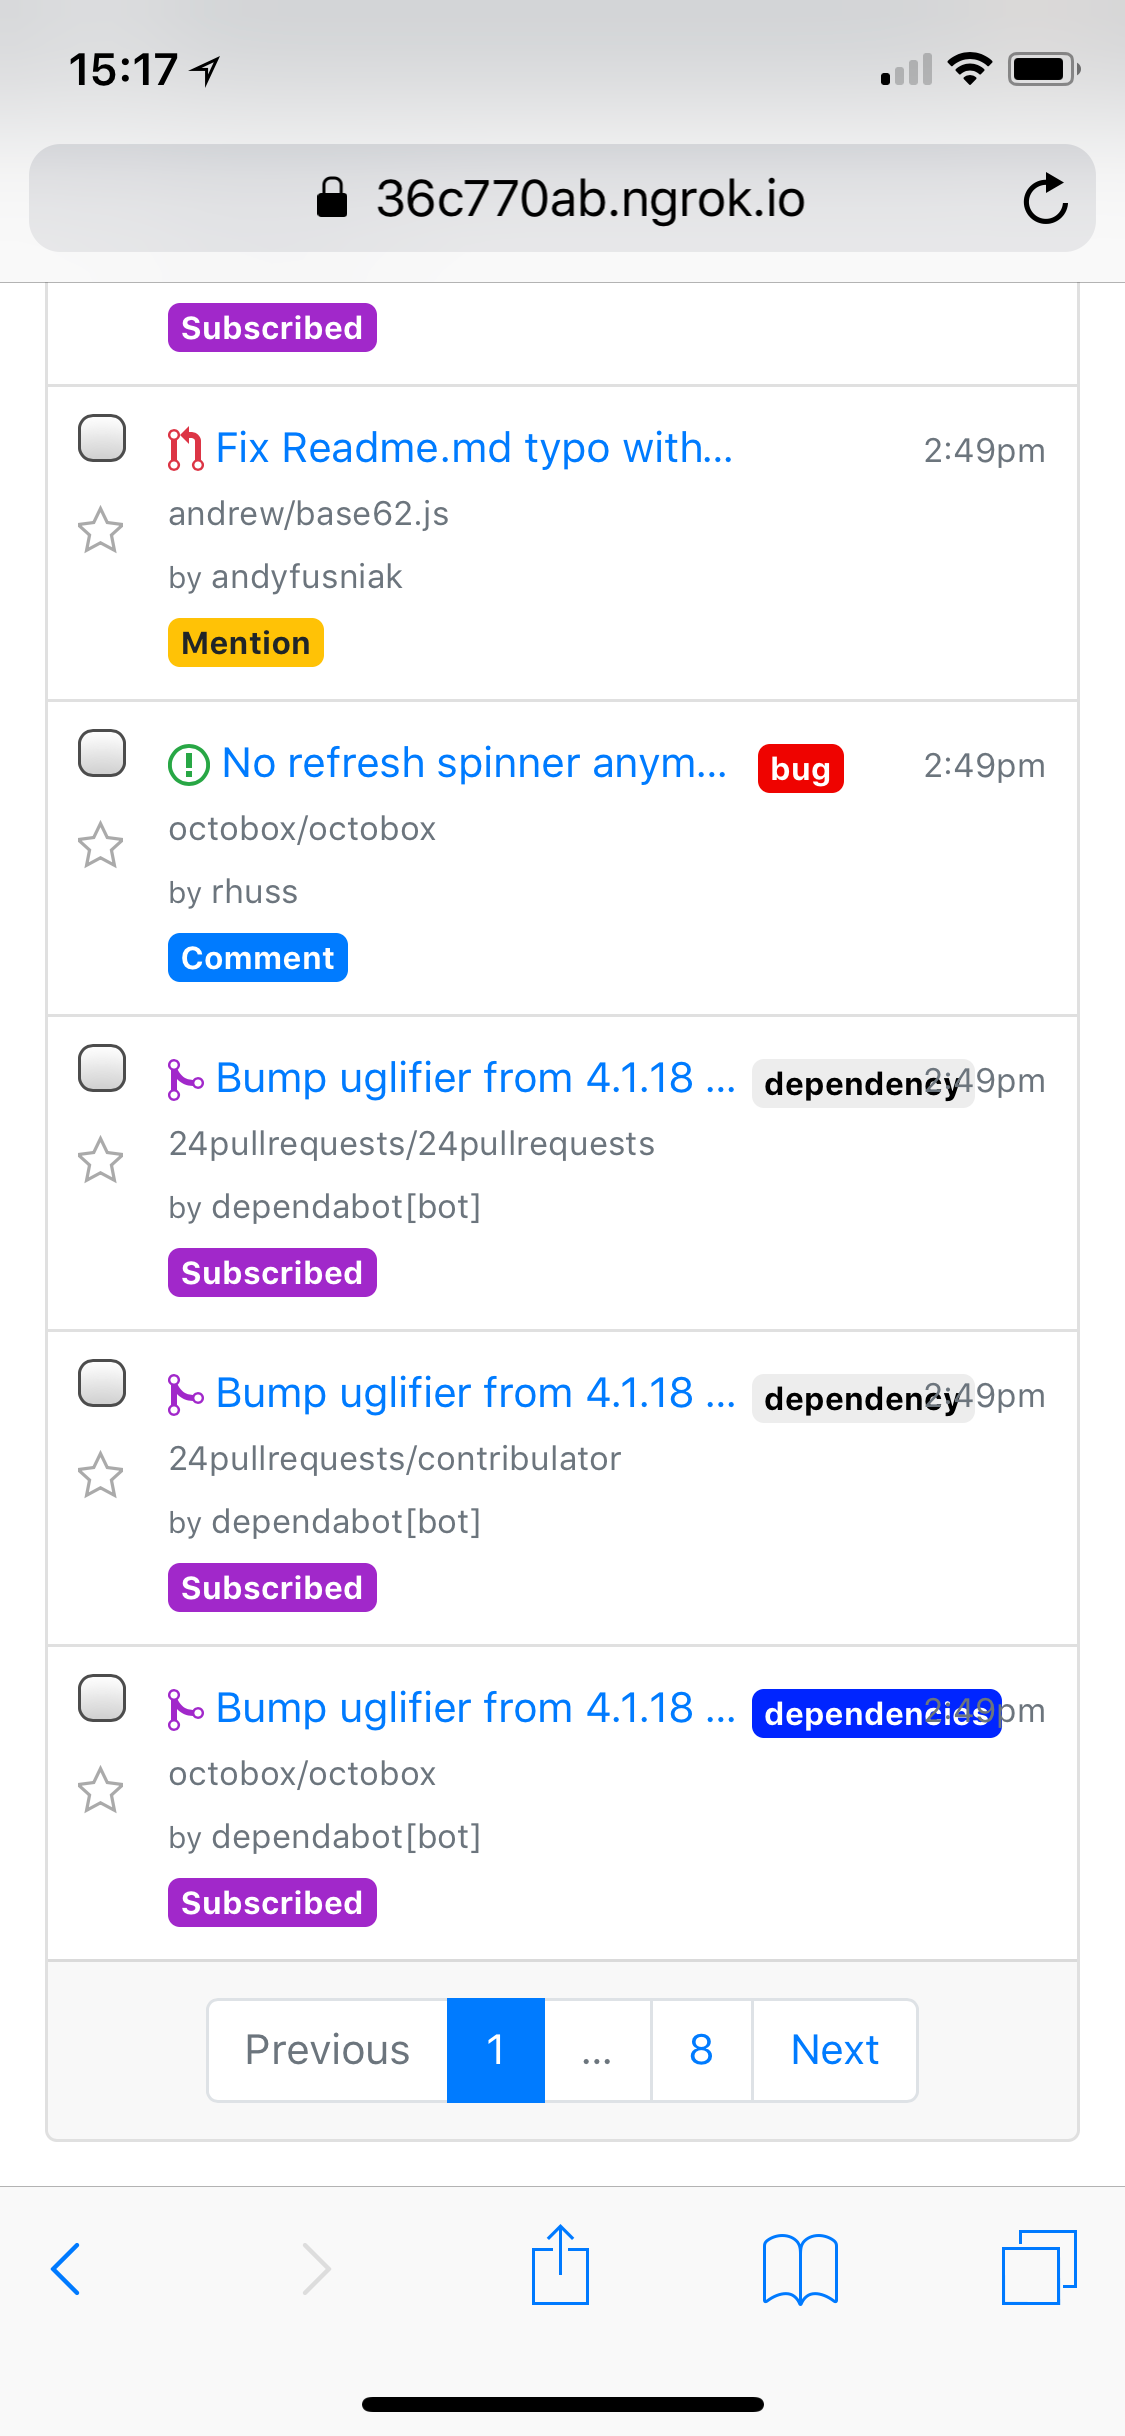The width and height of the screenshot is (1125, 2436).
Task: Tap the address bar showing 36c770ab.ngrok.io
Action: pyautogui.click(x=562, y=198)
